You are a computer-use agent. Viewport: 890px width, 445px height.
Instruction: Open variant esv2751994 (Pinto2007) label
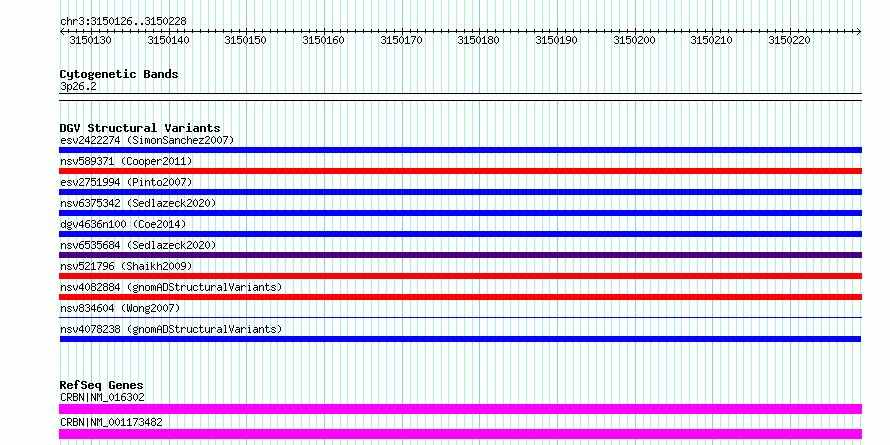[x=126, y=182]
